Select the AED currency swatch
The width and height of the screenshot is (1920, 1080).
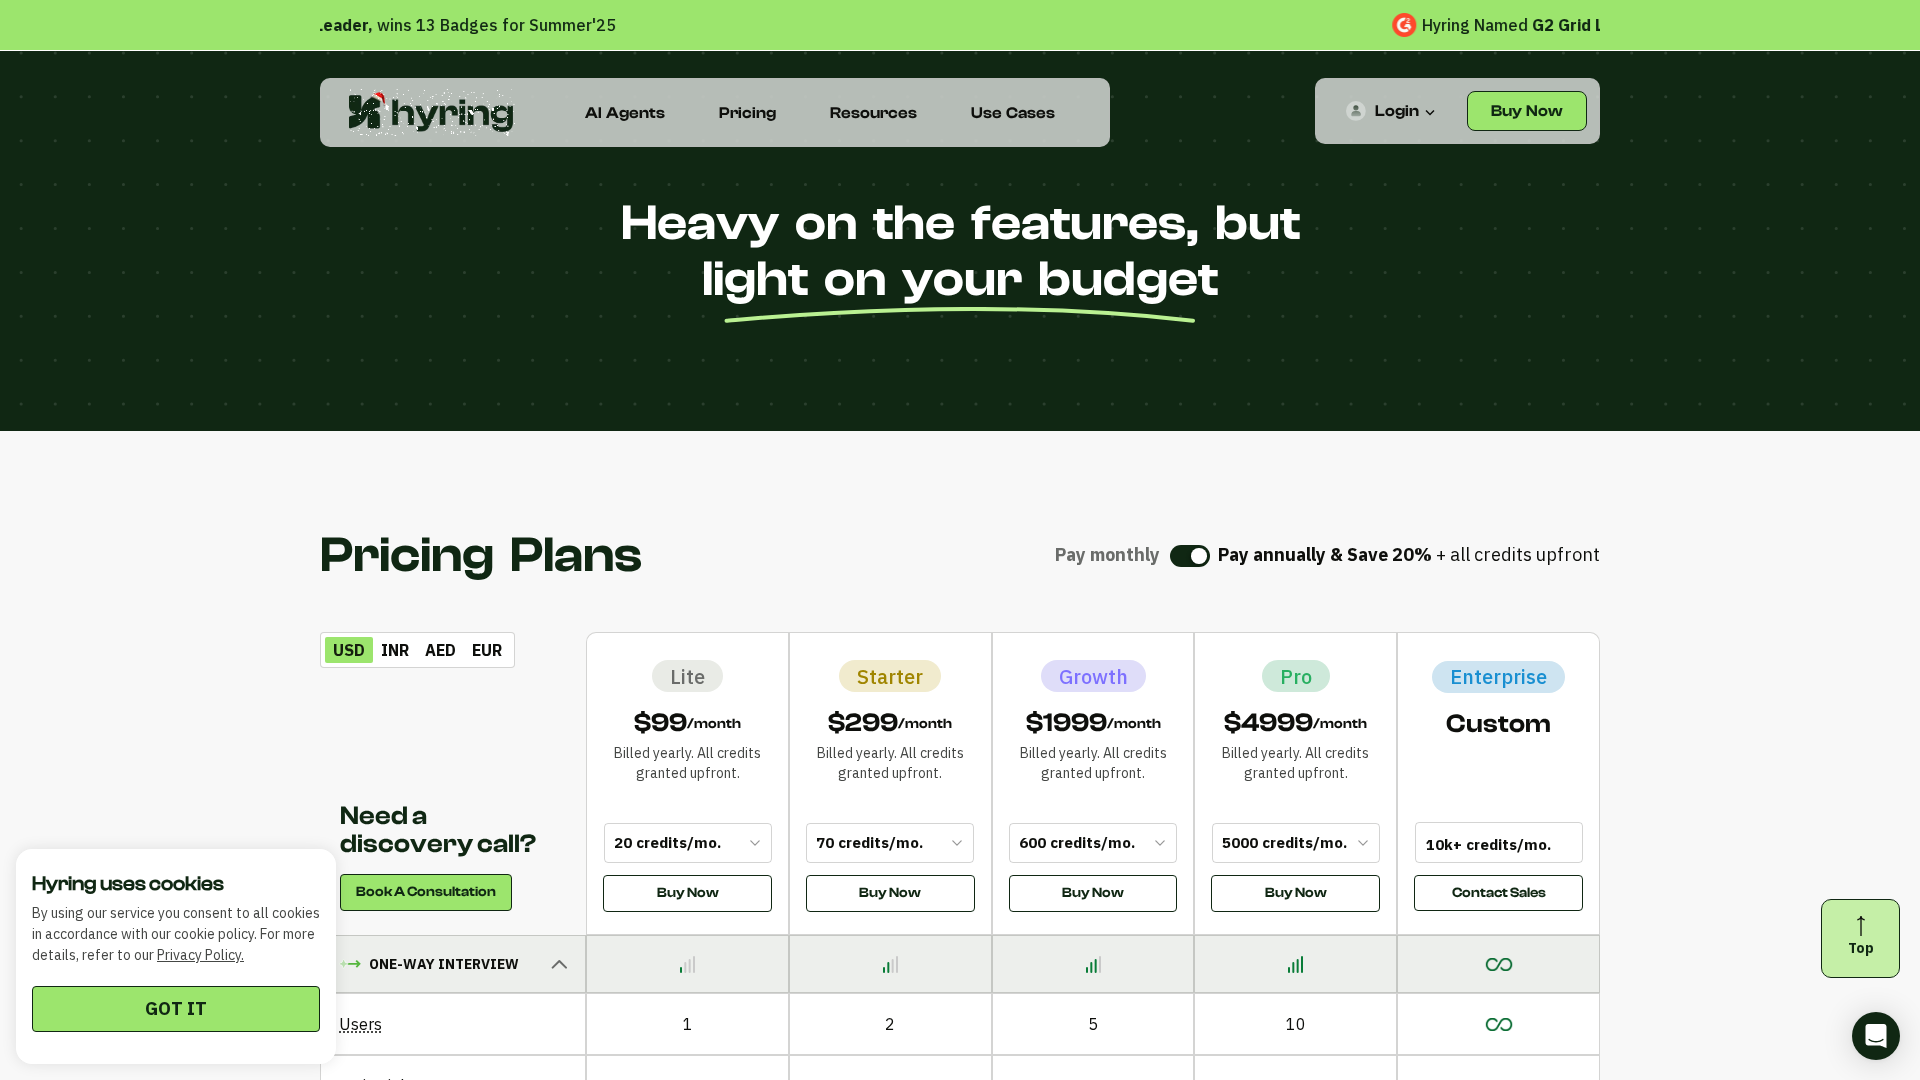440,650
